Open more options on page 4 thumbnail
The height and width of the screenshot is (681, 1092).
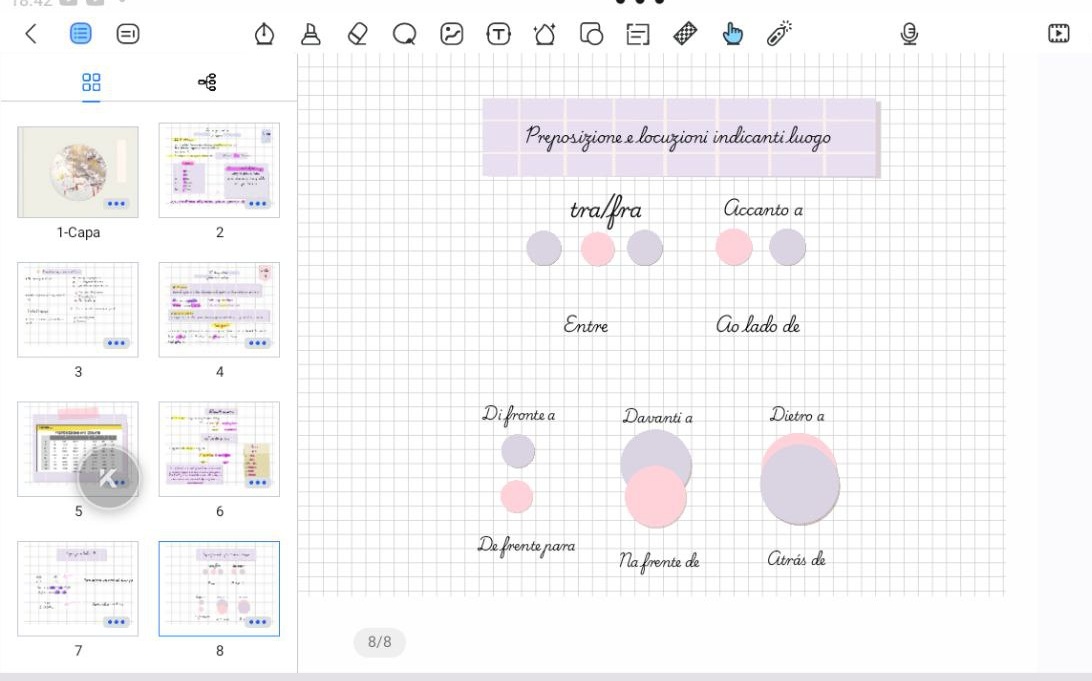(x=258, y=343)
